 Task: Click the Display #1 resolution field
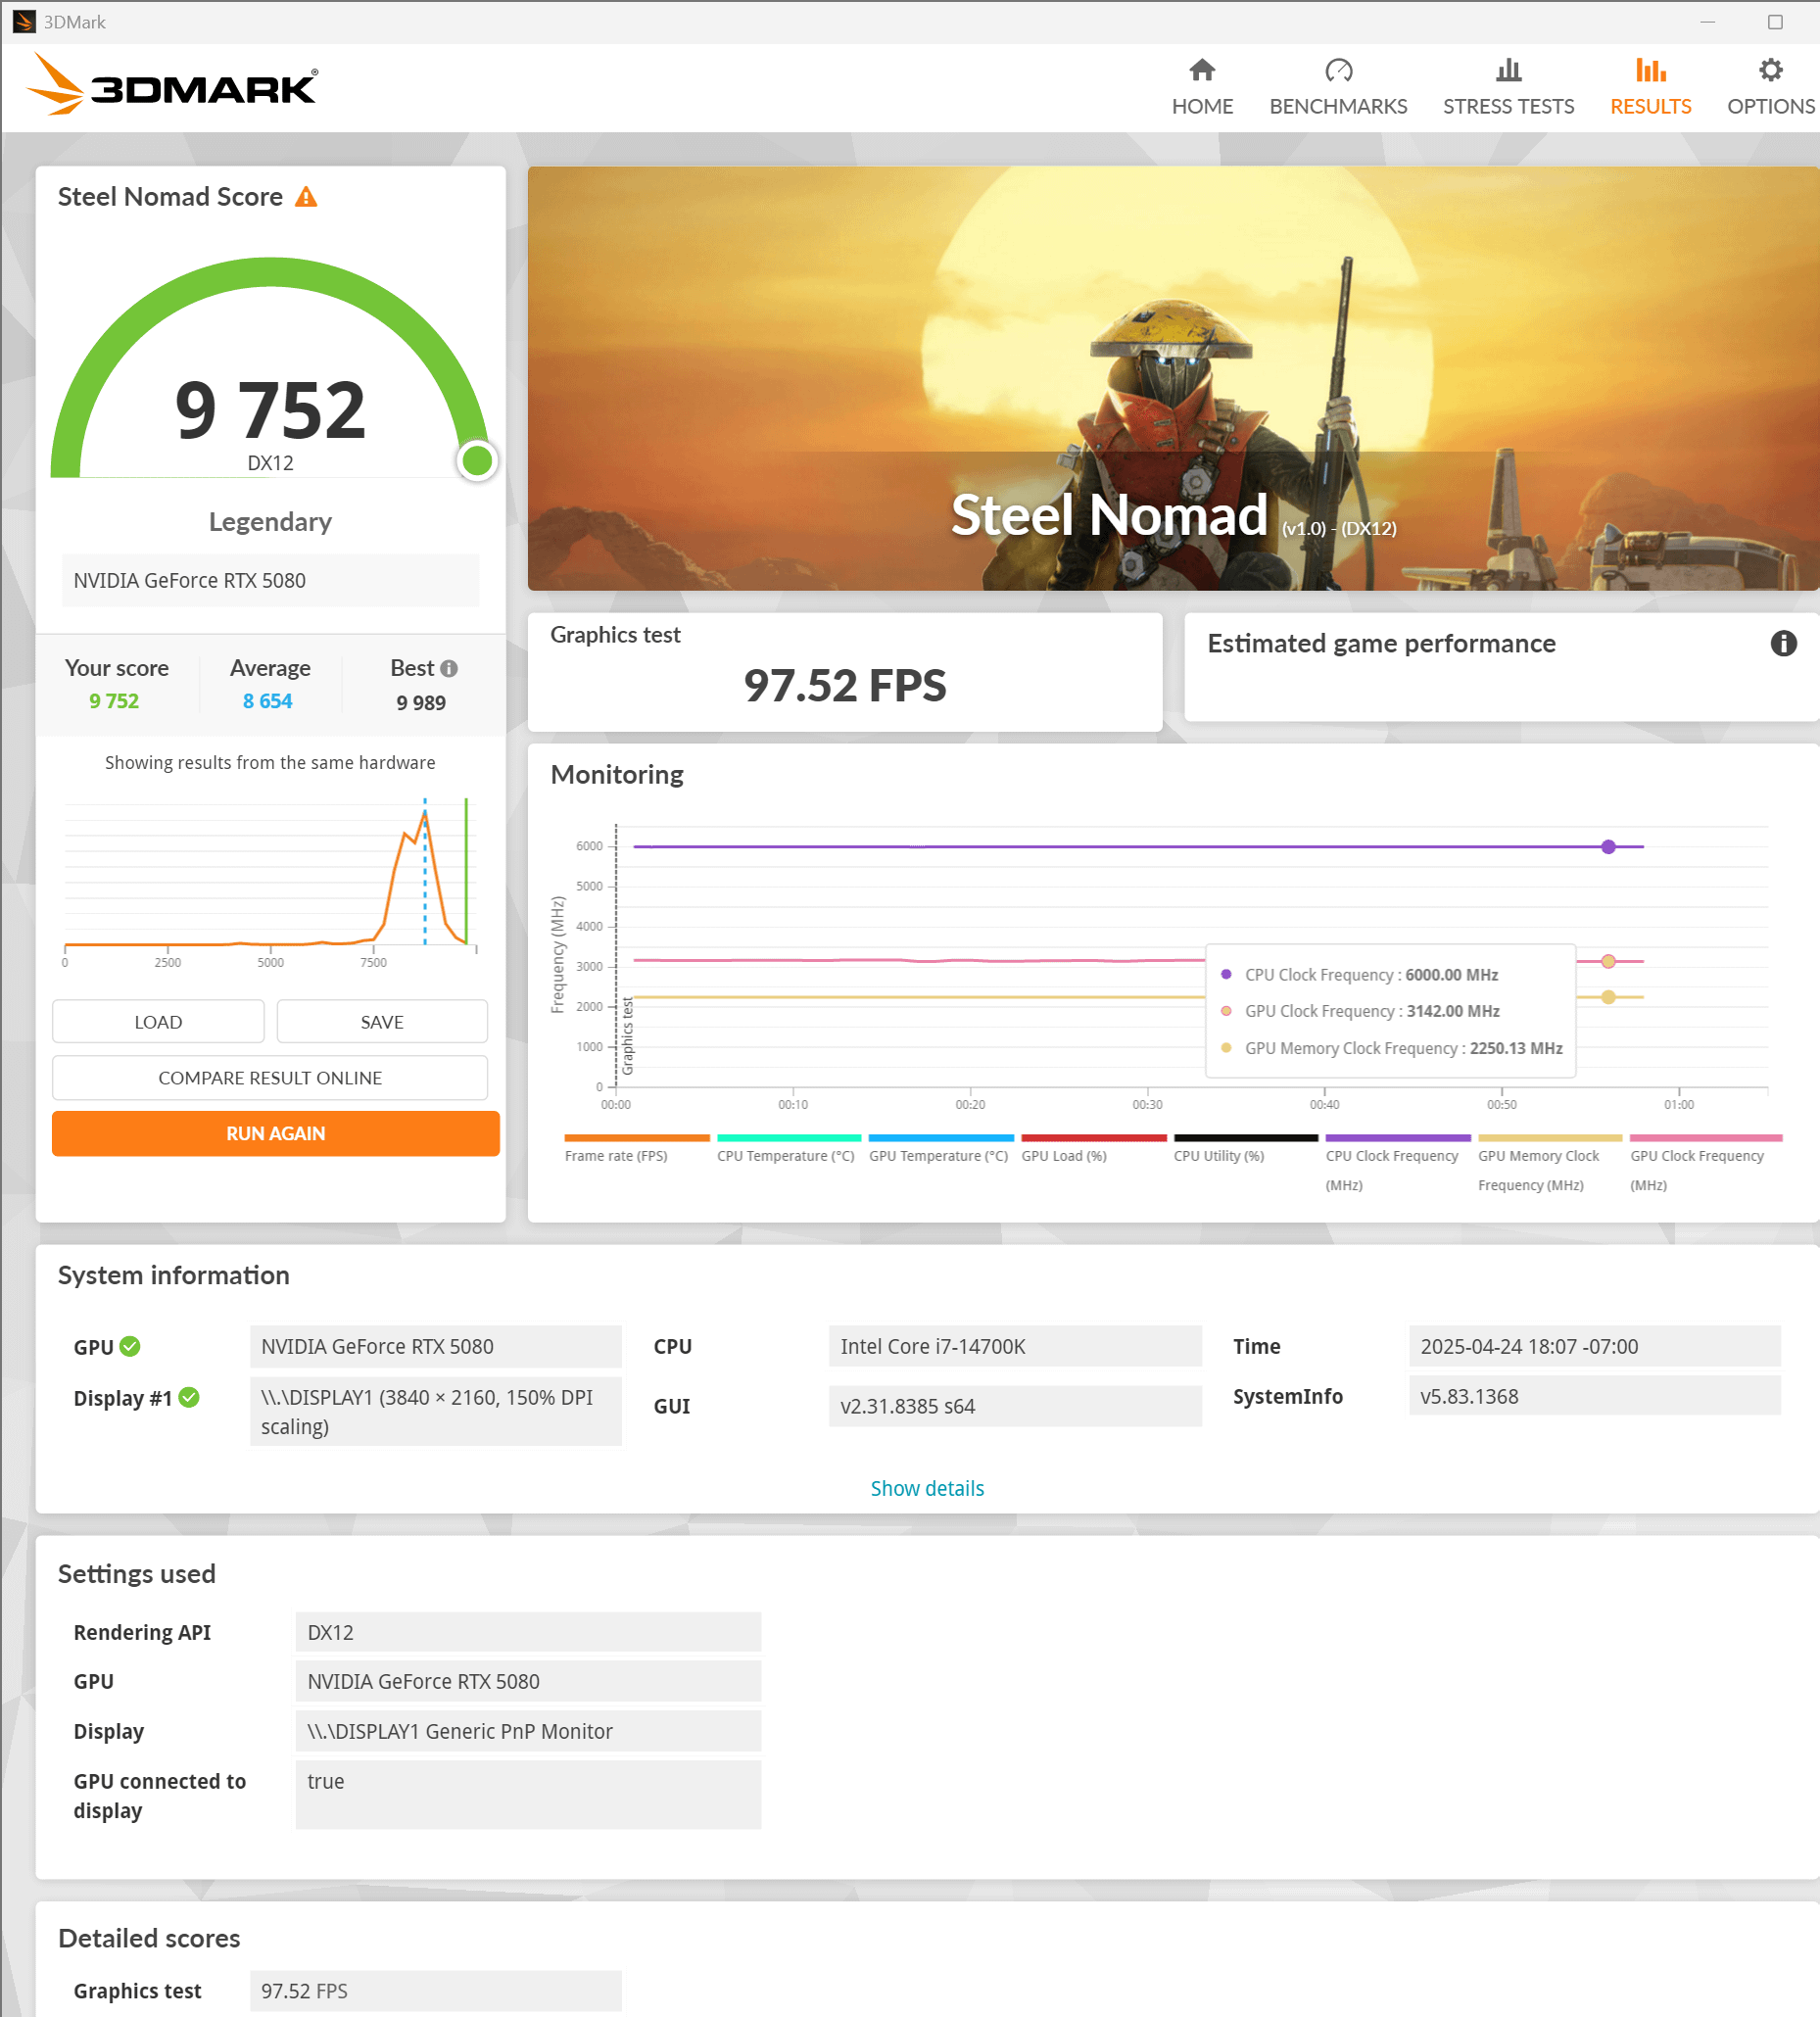pos(435,1411)
